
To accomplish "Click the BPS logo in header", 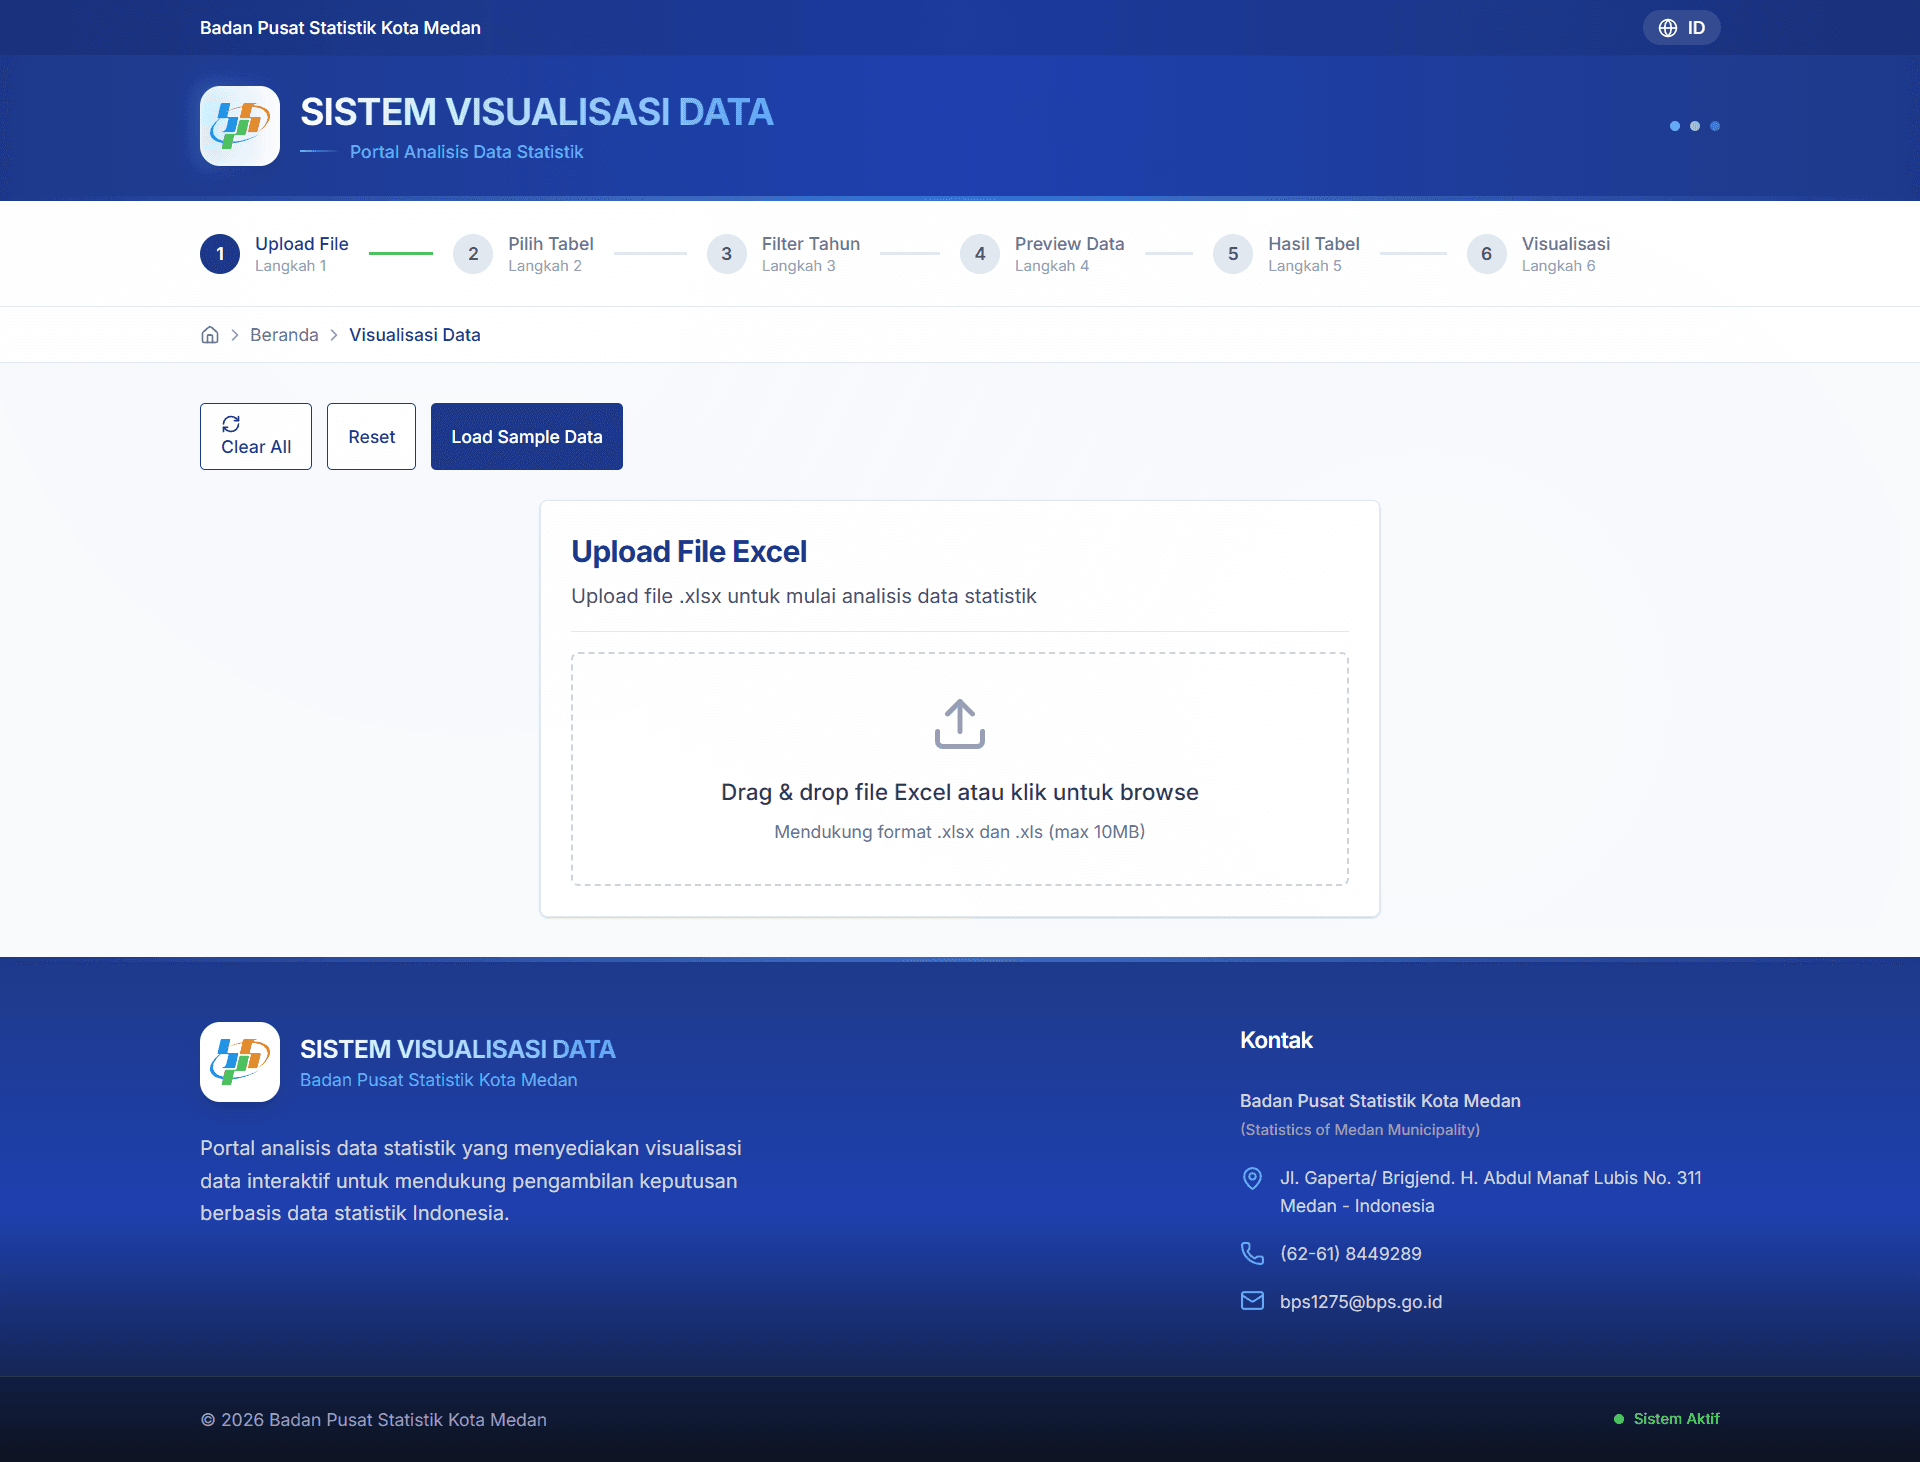I will (240, 126).
